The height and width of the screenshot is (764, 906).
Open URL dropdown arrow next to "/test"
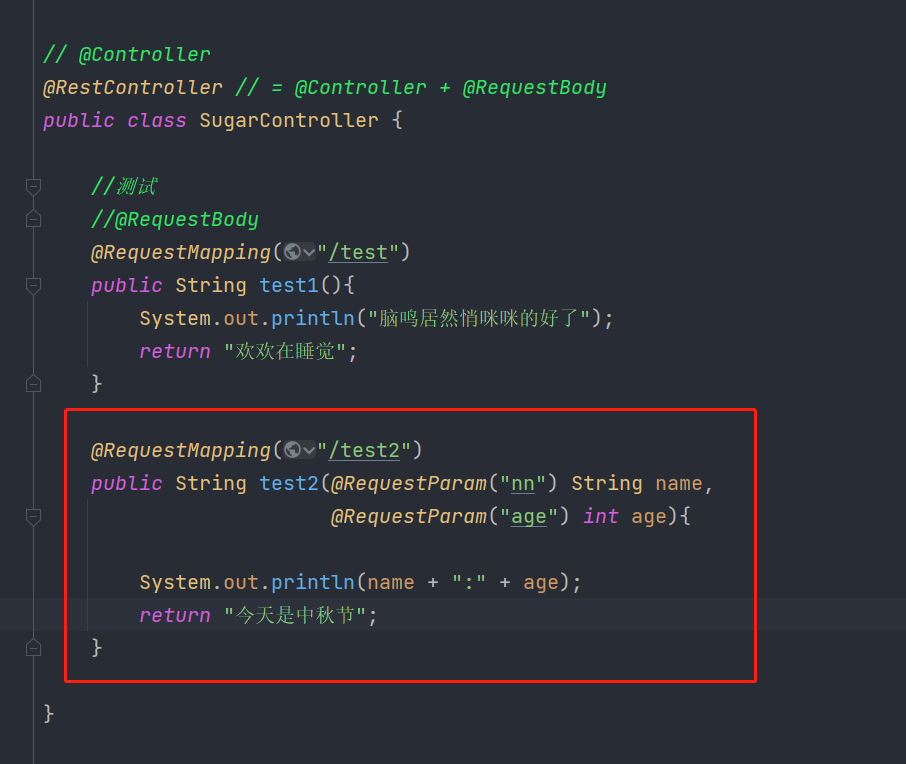pos(309,253)
